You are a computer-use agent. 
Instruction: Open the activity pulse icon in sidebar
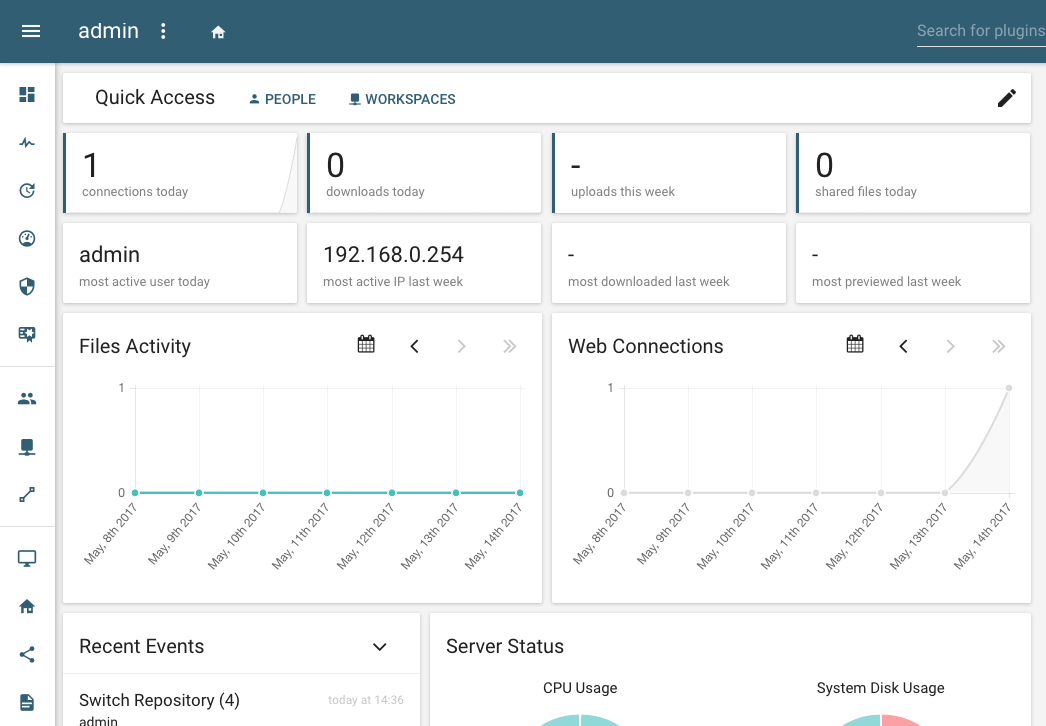[x=27, y=143]
